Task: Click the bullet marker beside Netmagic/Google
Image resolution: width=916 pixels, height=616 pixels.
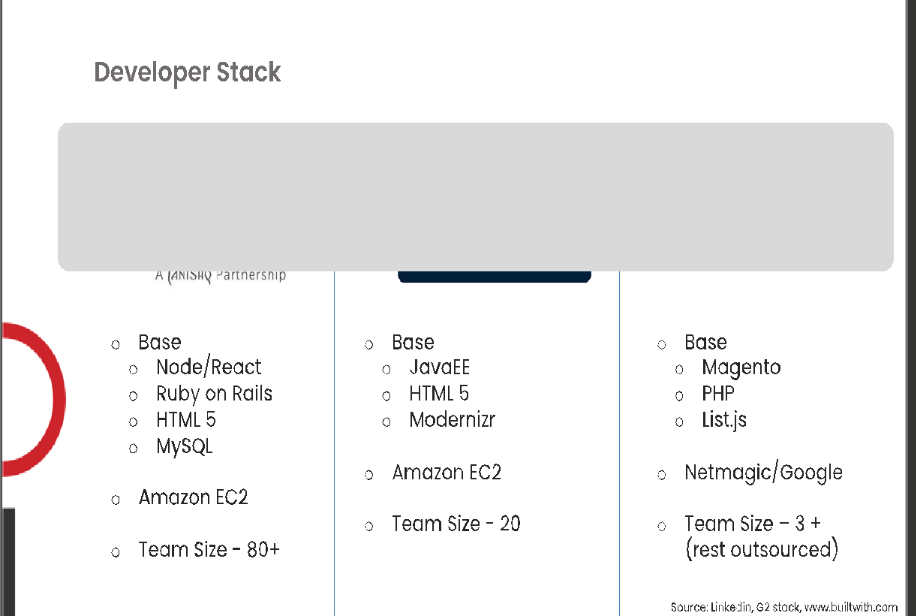Action: 661,475
